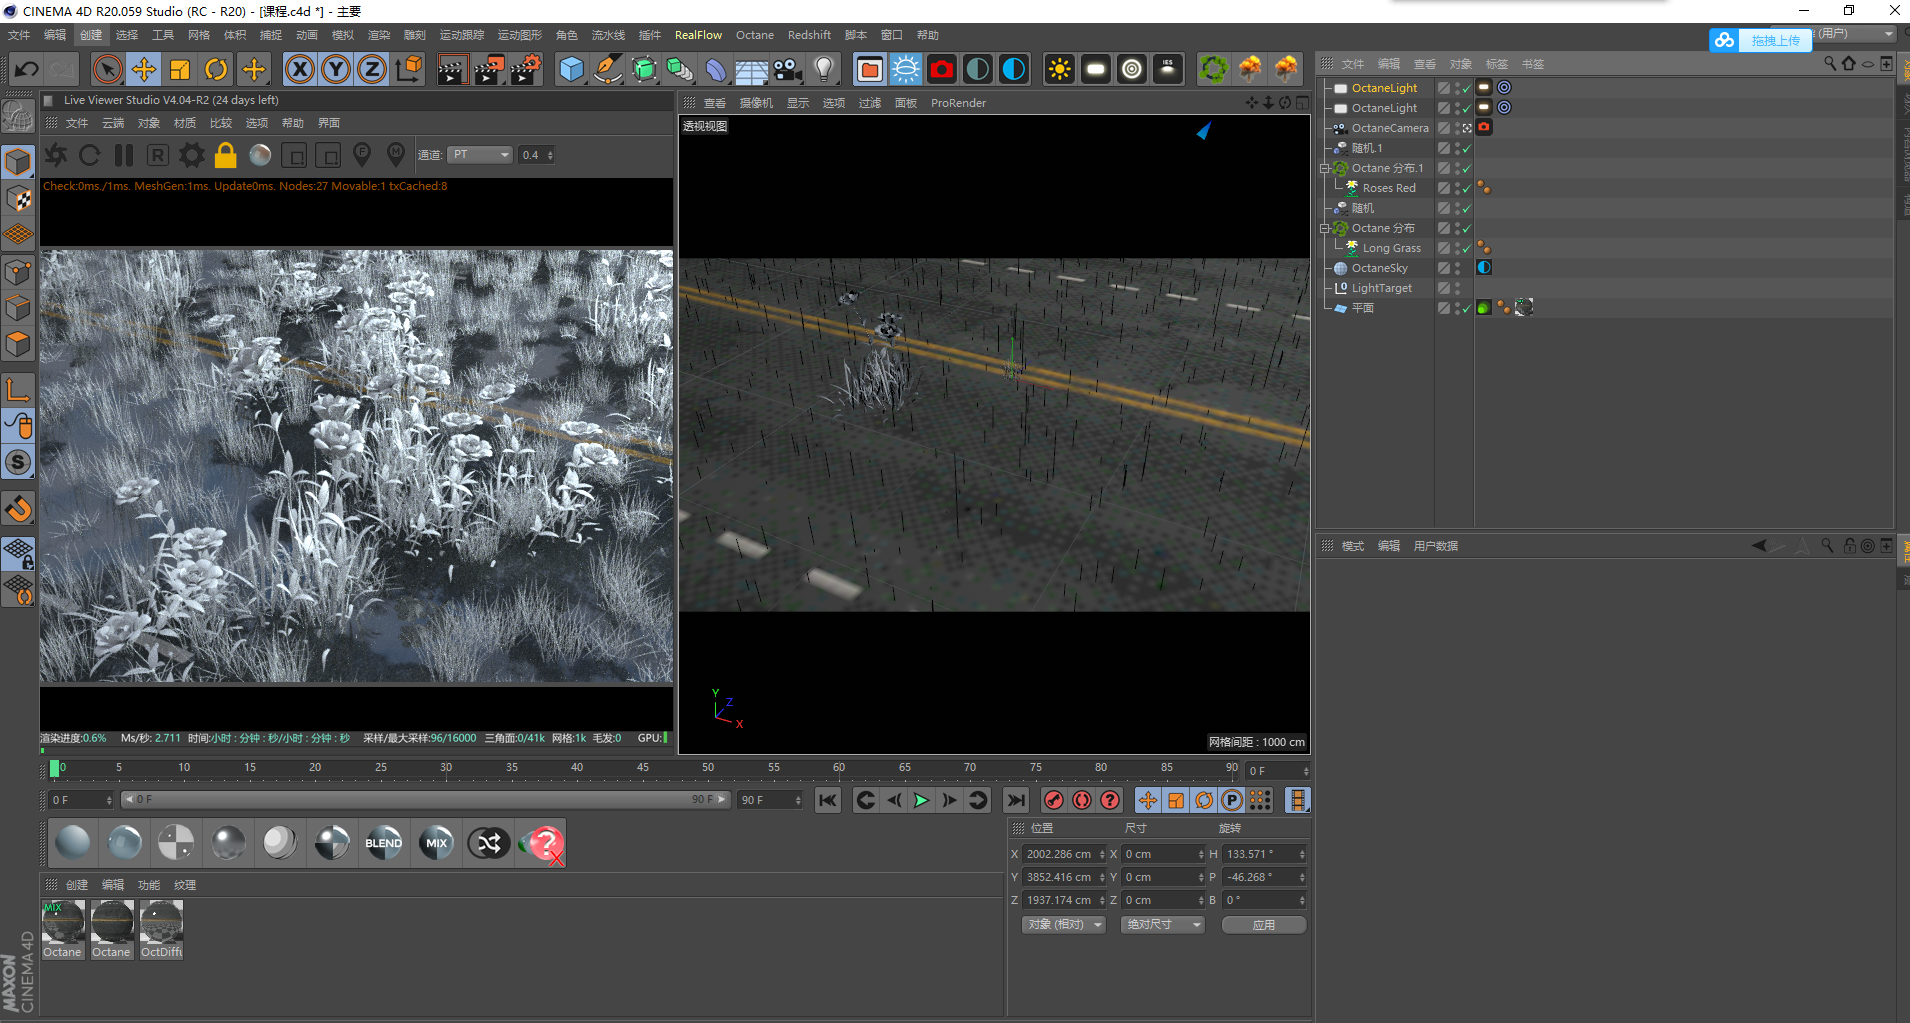The image size is (1910, 1023).
Task: Open the Octane Live Viewer window icon
Action: coord(870,69)
